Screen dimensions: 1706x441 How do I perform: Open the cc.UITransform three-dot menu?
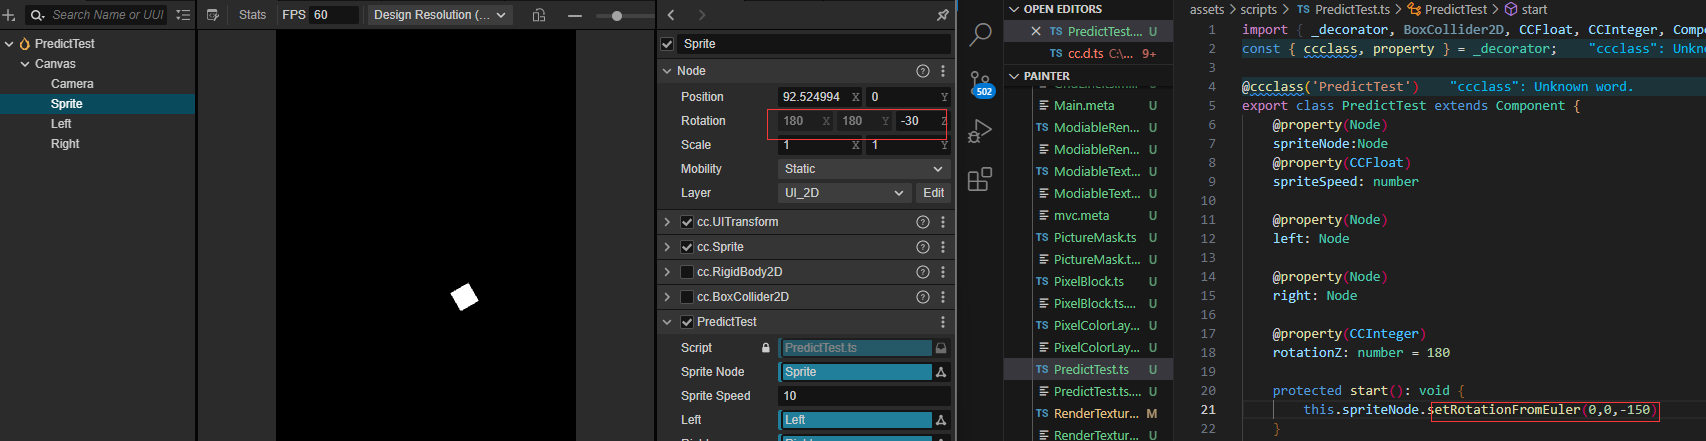(x=943, y=222)
